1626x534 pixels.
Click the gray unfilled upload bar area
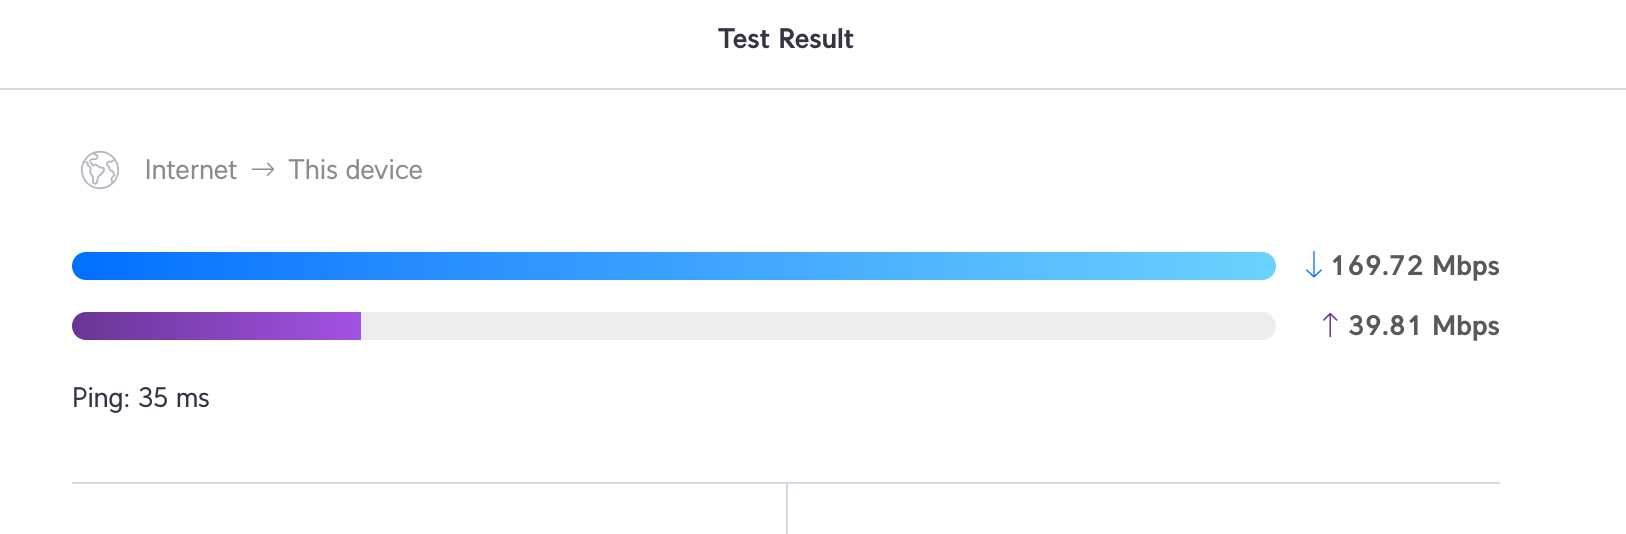tap(818, 326)
